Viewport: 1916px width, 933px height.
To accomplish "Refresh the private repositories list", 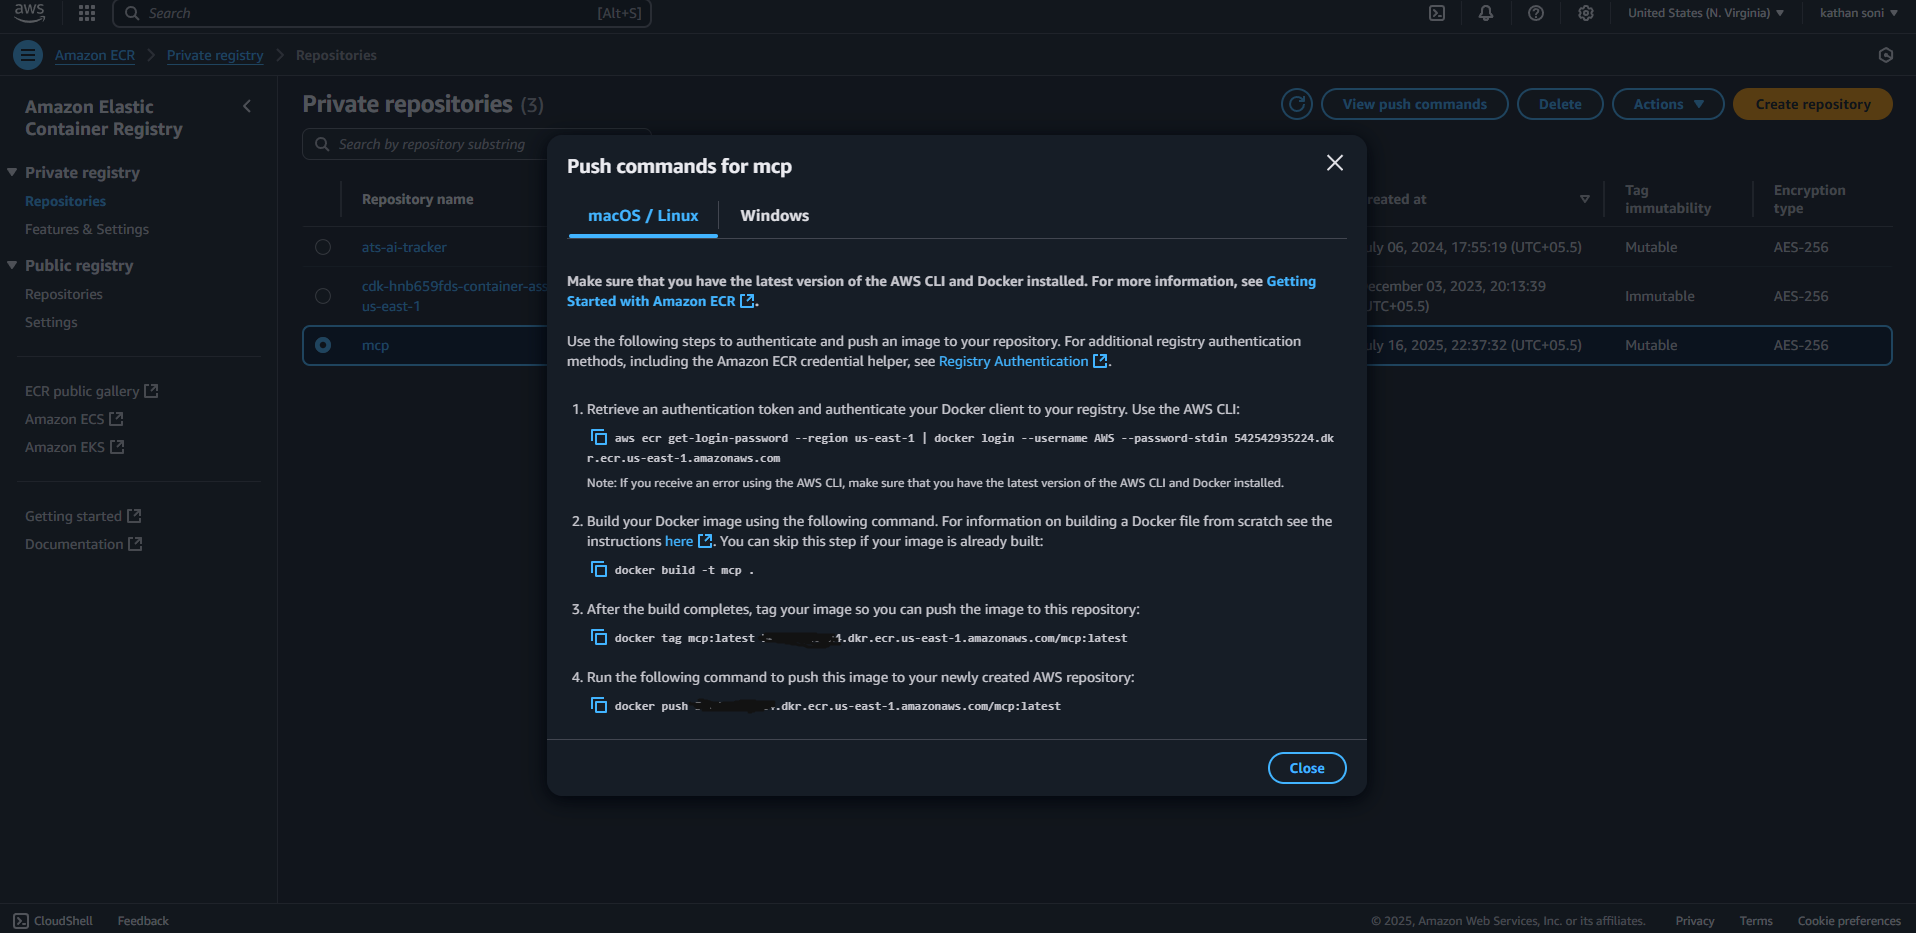I will pyautogui.click(x=1296, y=103).
